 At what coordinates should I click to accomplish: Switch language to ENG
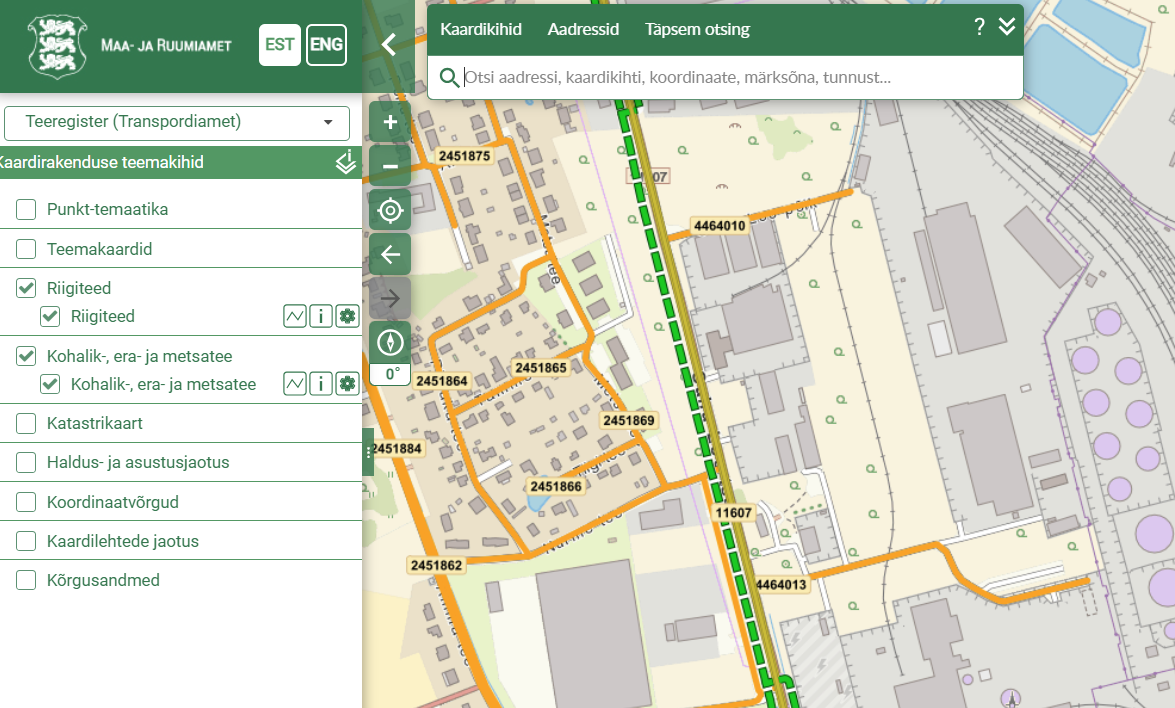pyautogui.click(x=326, y=45)
